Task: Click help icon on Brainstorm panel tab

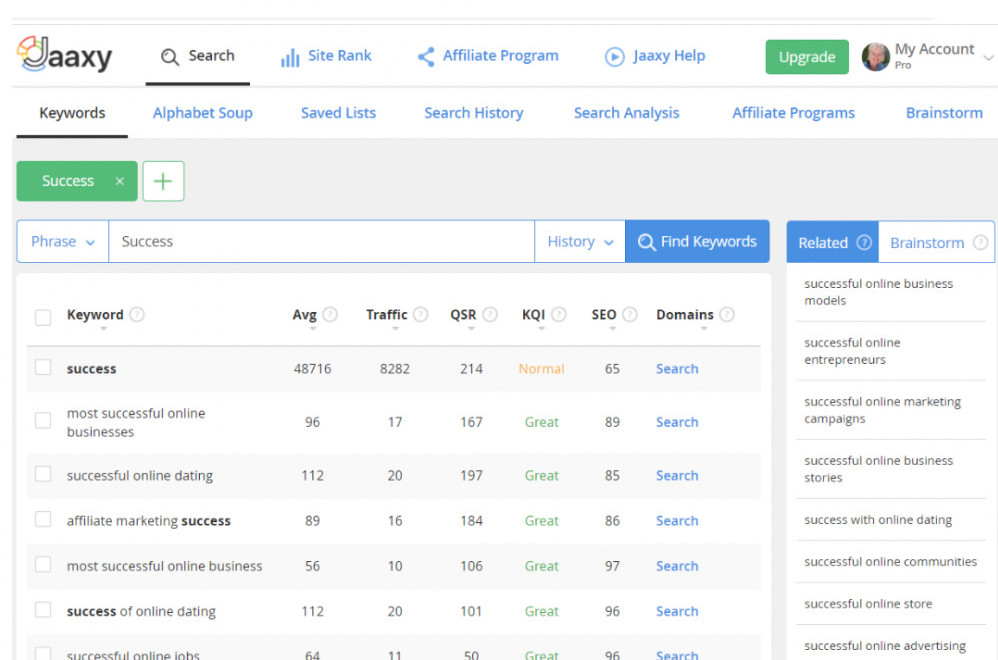Action: [980, 242]
